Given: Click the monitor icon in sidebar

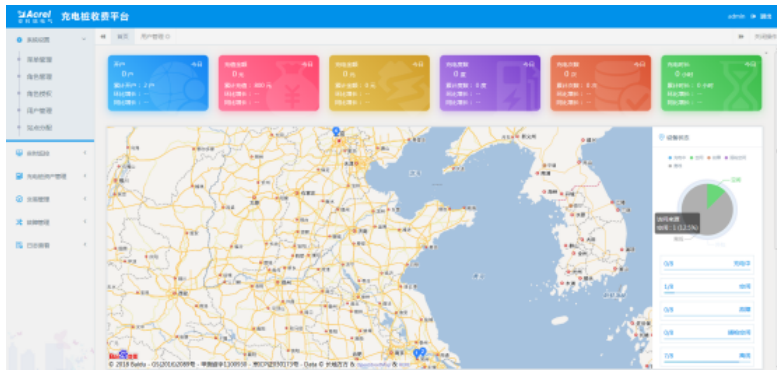Looking at the screenshot, I should point(19,154).
